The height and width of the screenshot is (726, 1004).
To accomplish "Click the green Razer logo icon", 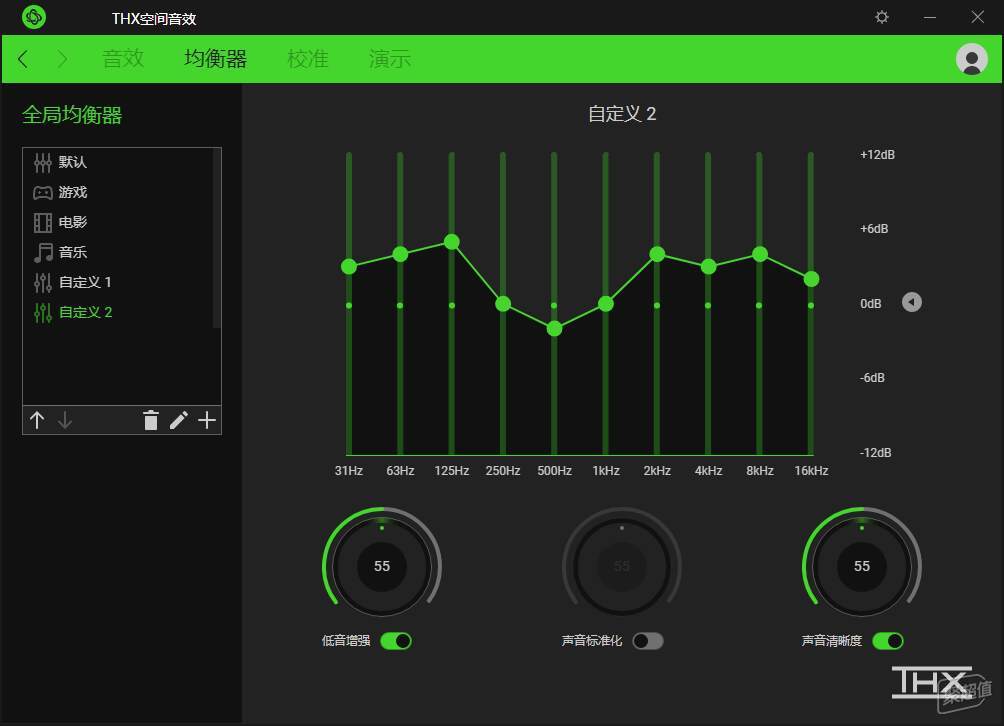I will click(34, 17).
